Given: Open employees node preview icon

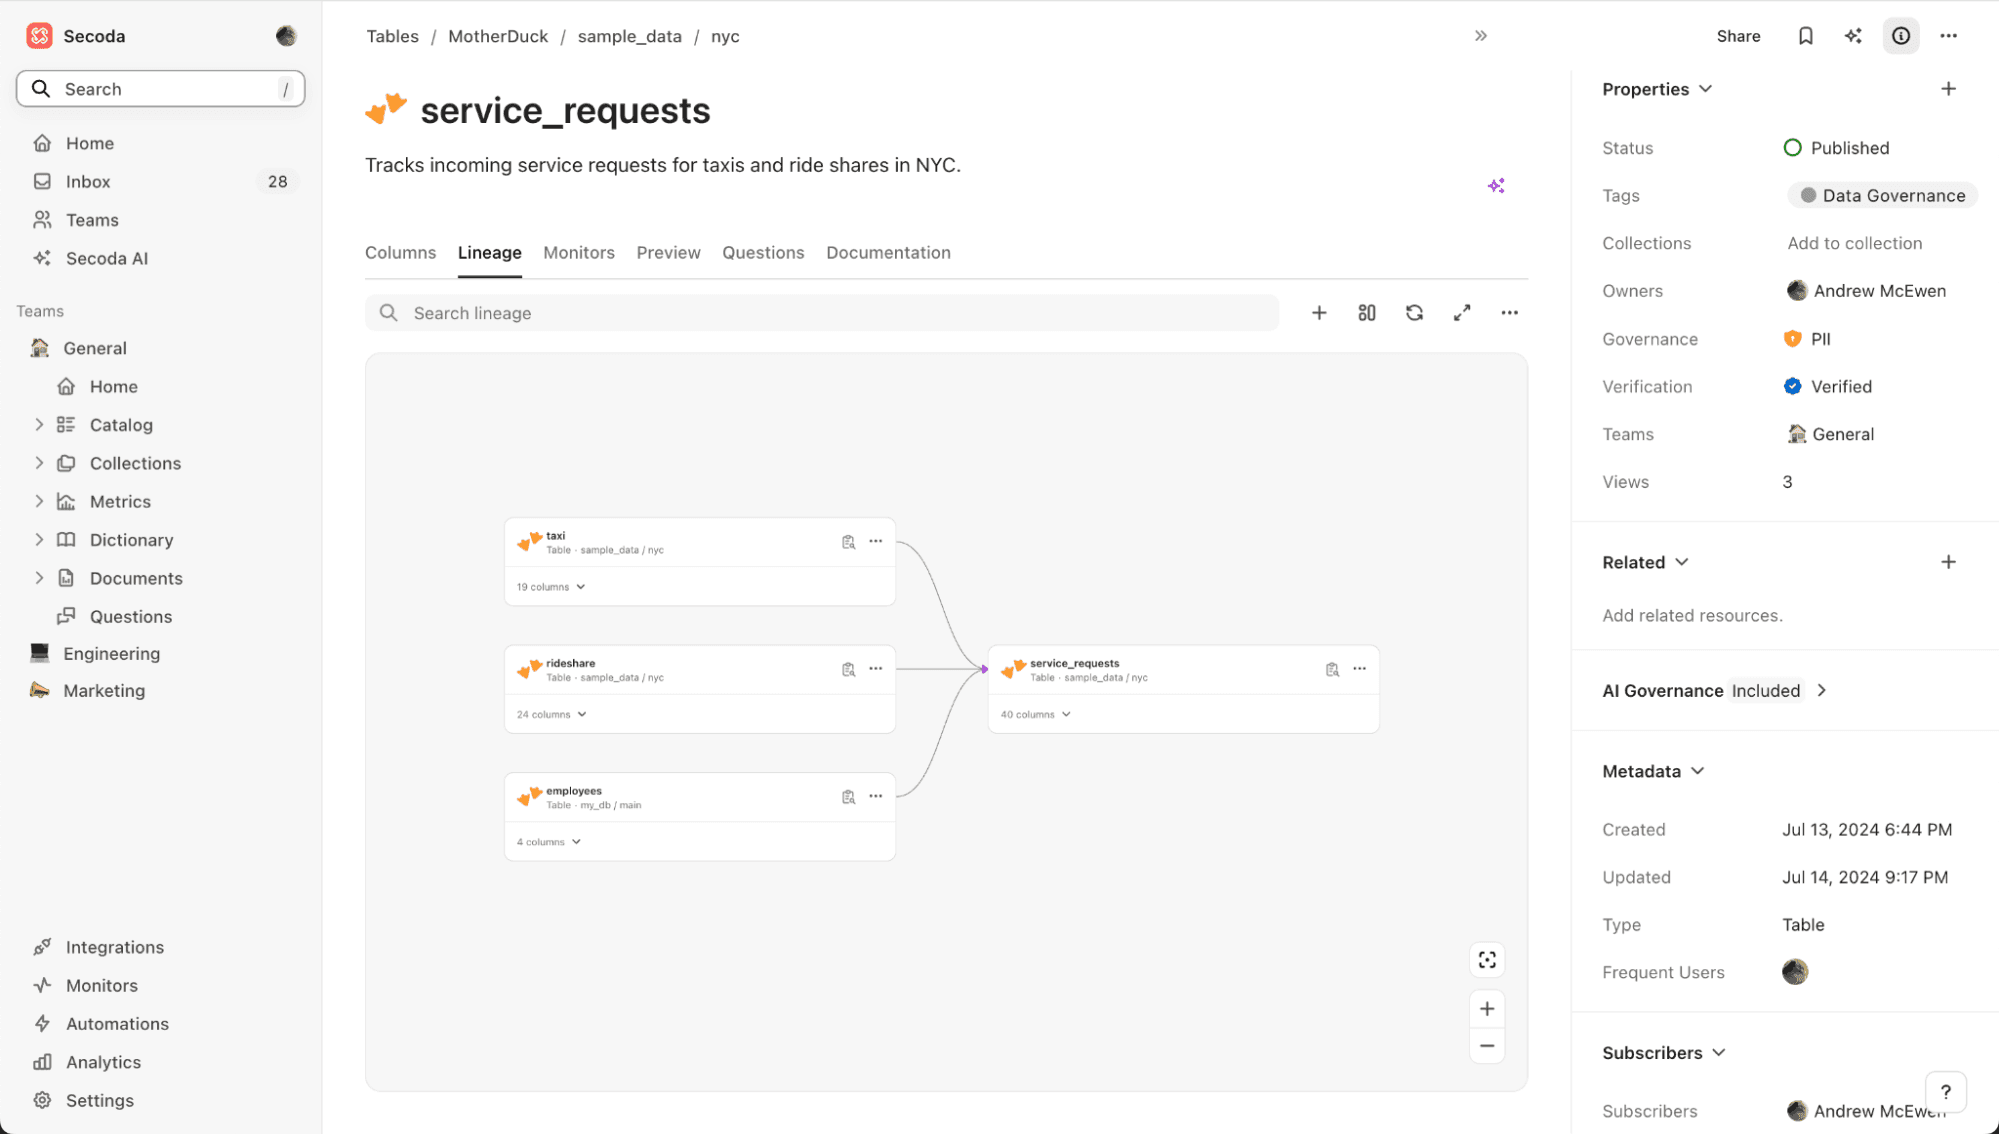Looking at the screenshot, I should 848,797.
